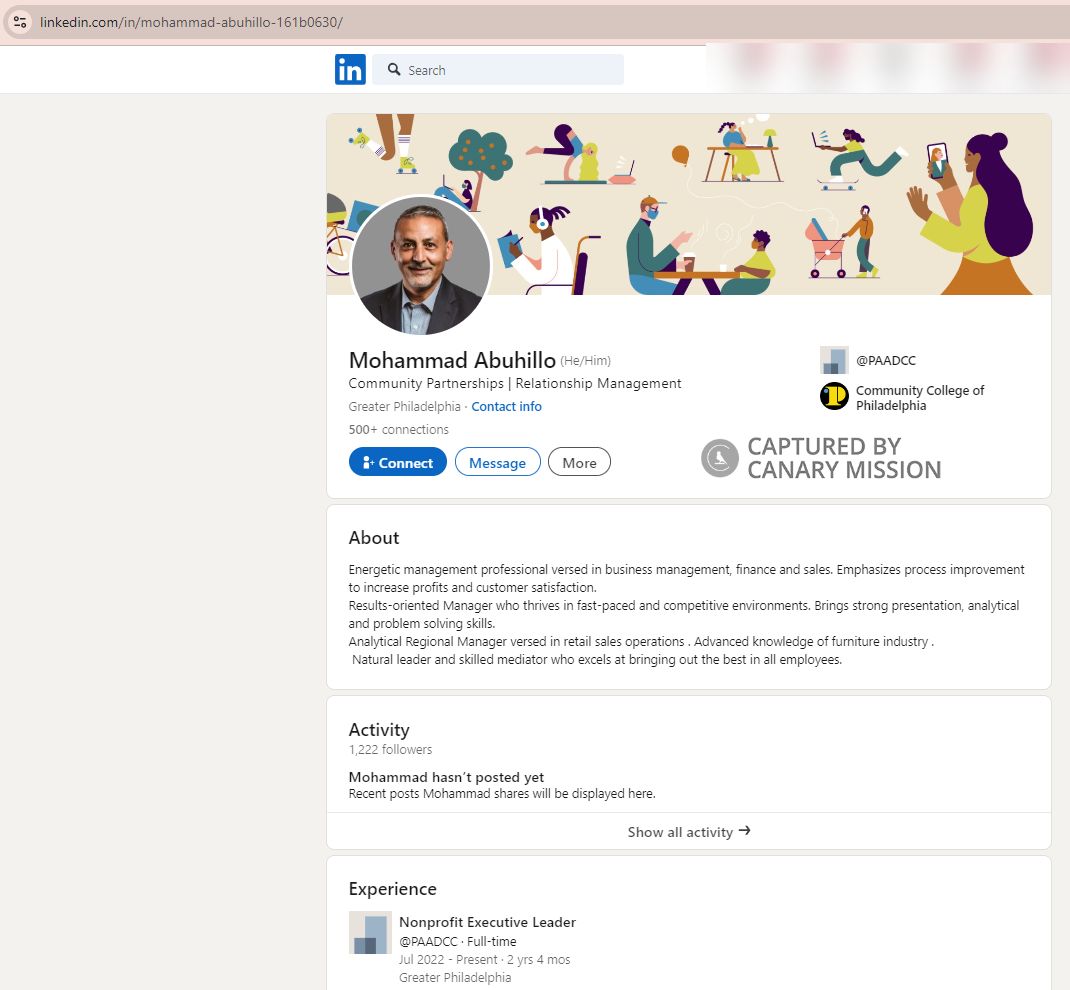Click the profile banner cover image
The image size is (1070, 990).
click(x=760, y=200)
